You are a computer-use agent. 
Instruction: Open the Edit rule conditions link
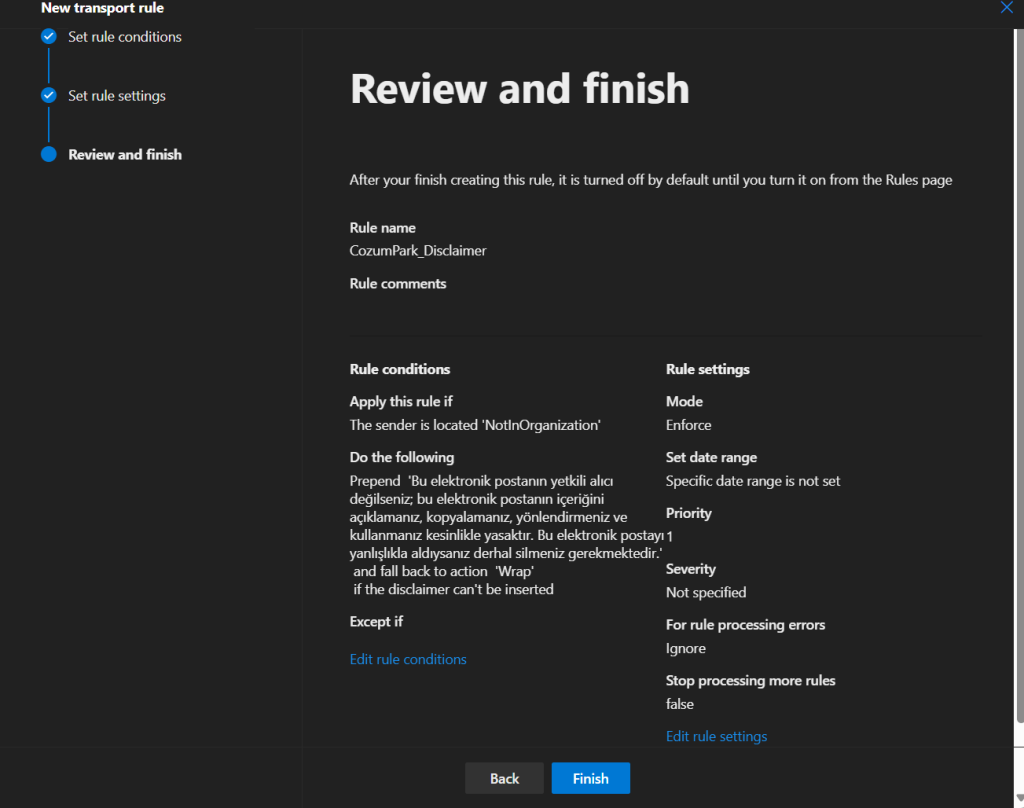[x=408, y=659]
